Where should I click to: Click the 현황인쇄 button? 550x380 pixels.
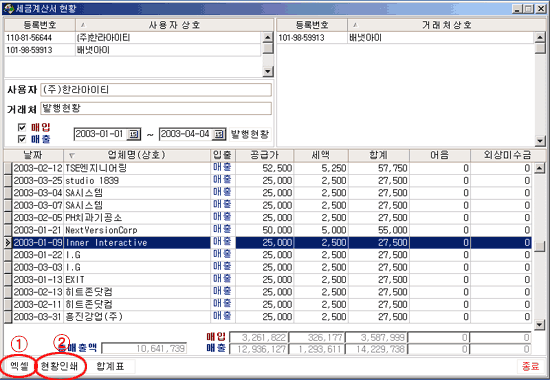[59, 366]
